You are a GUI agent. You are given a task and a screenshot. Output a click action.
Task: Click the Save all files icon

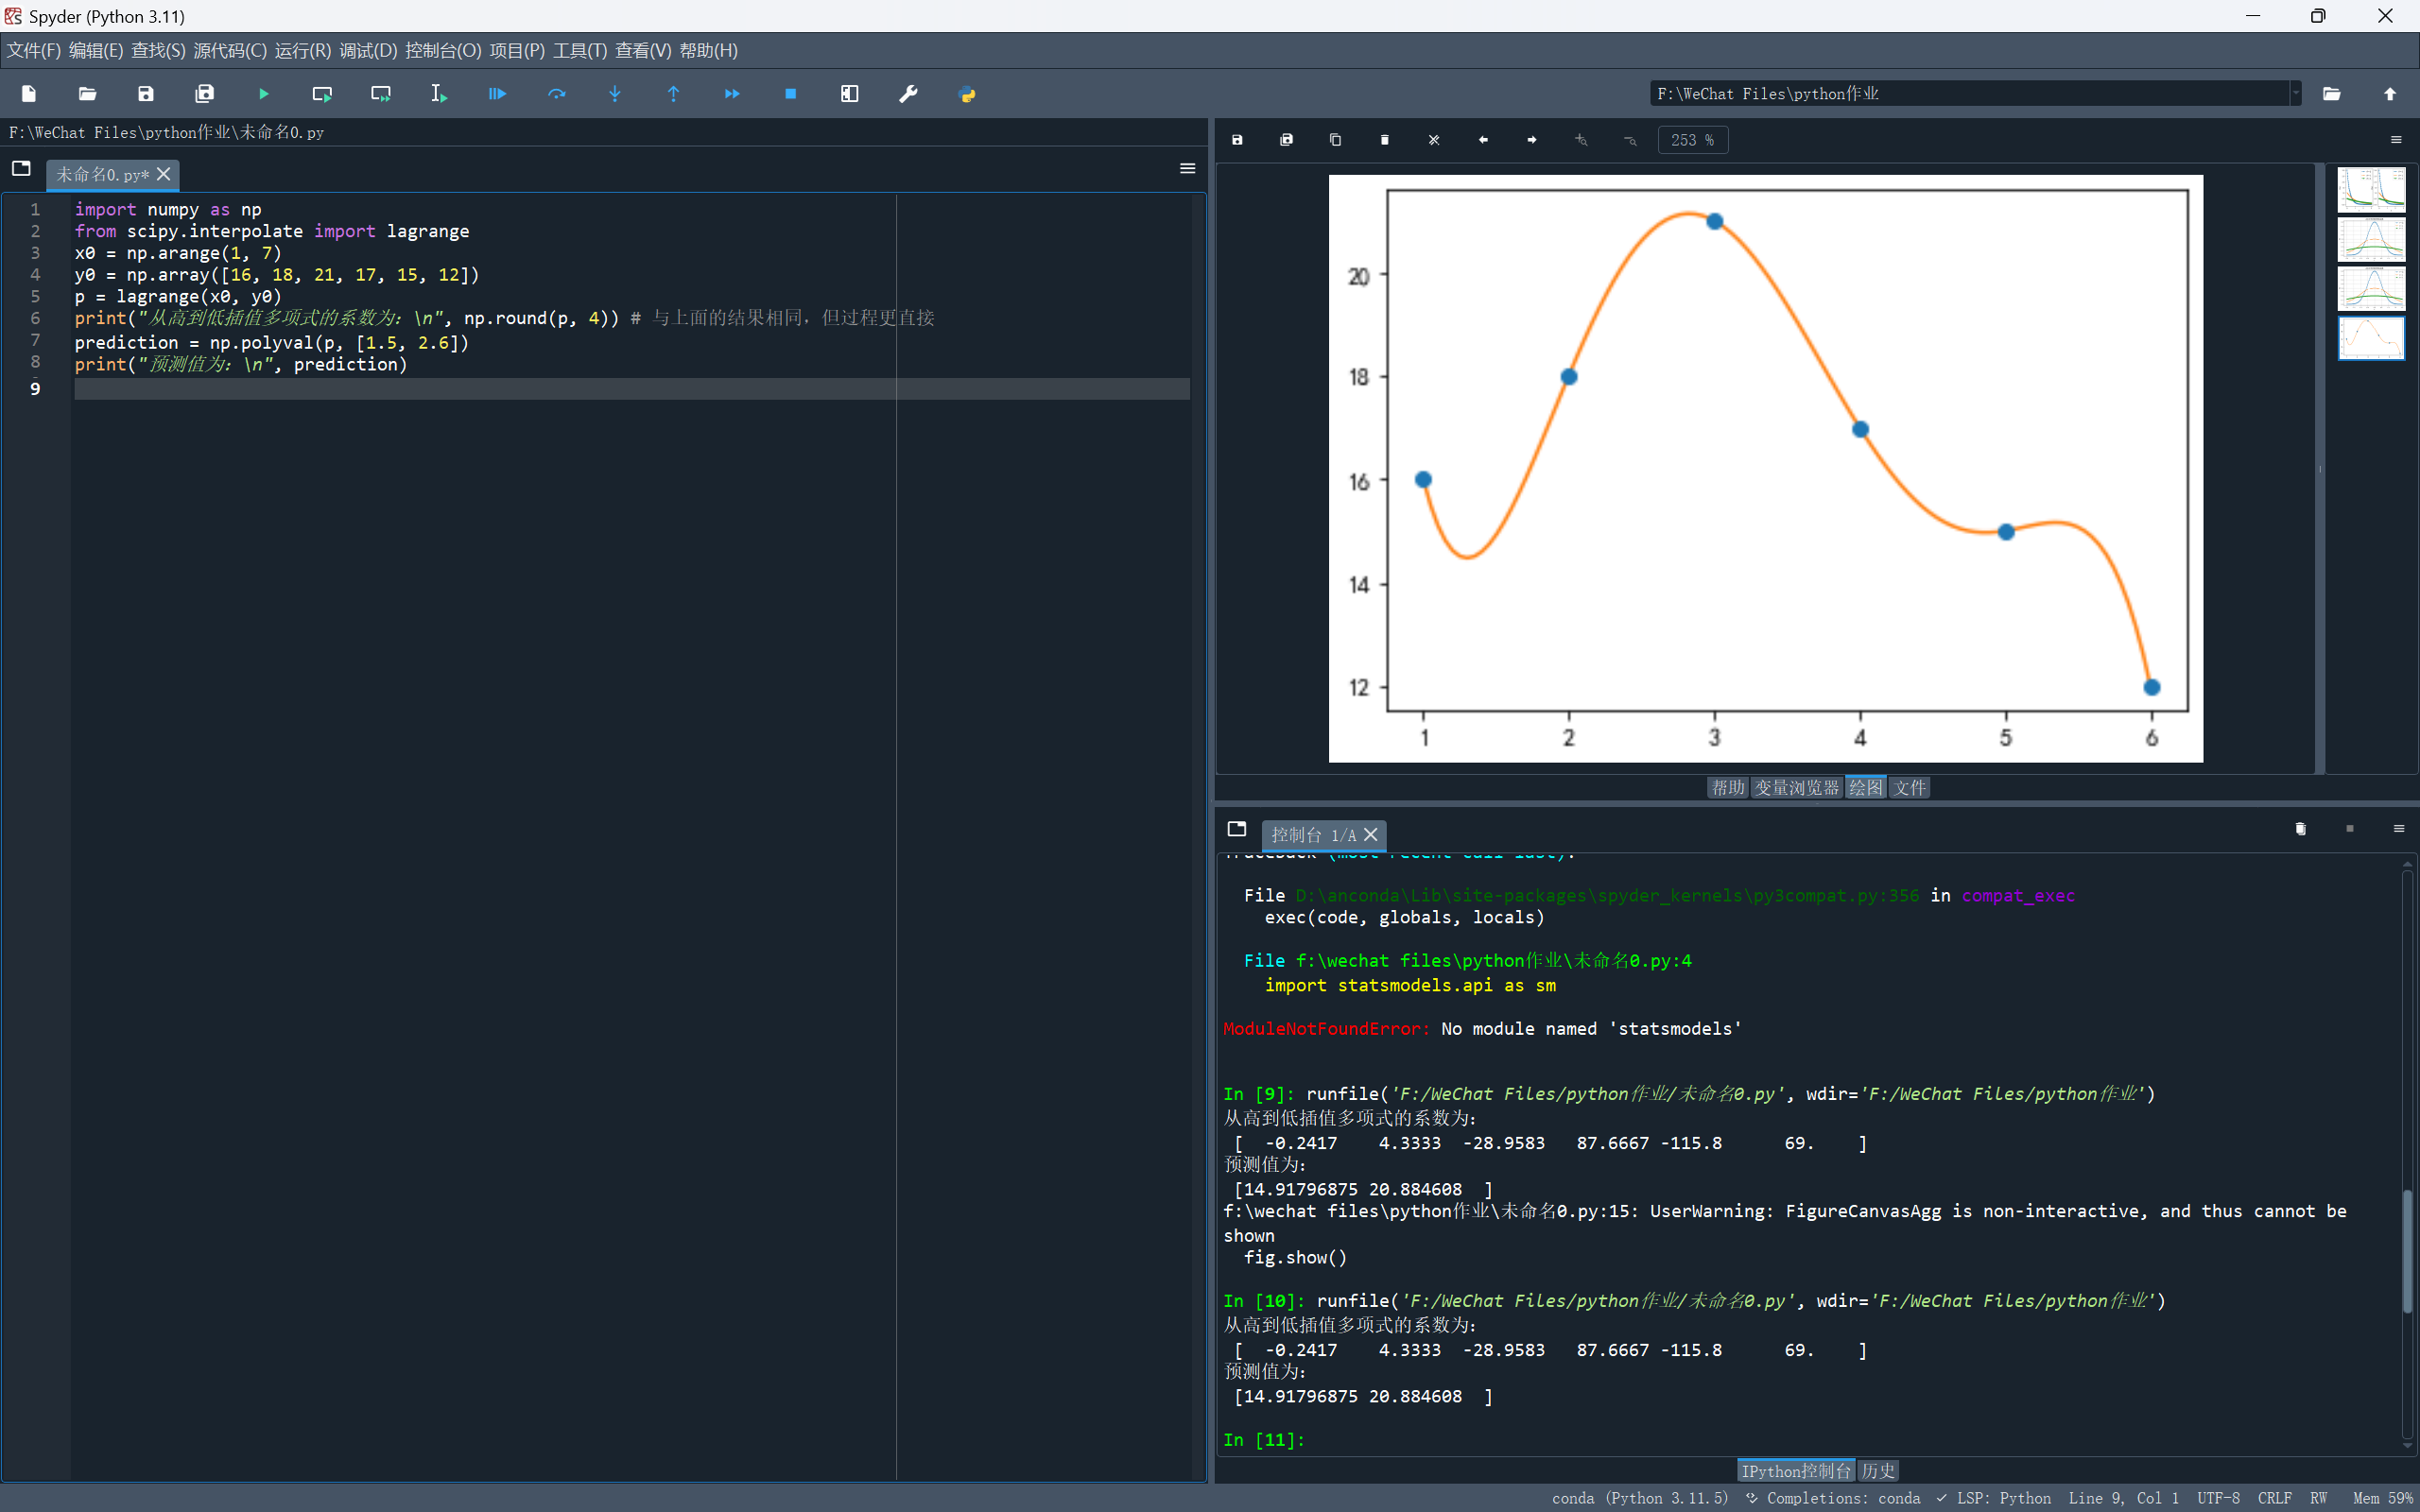click(204, 94)
